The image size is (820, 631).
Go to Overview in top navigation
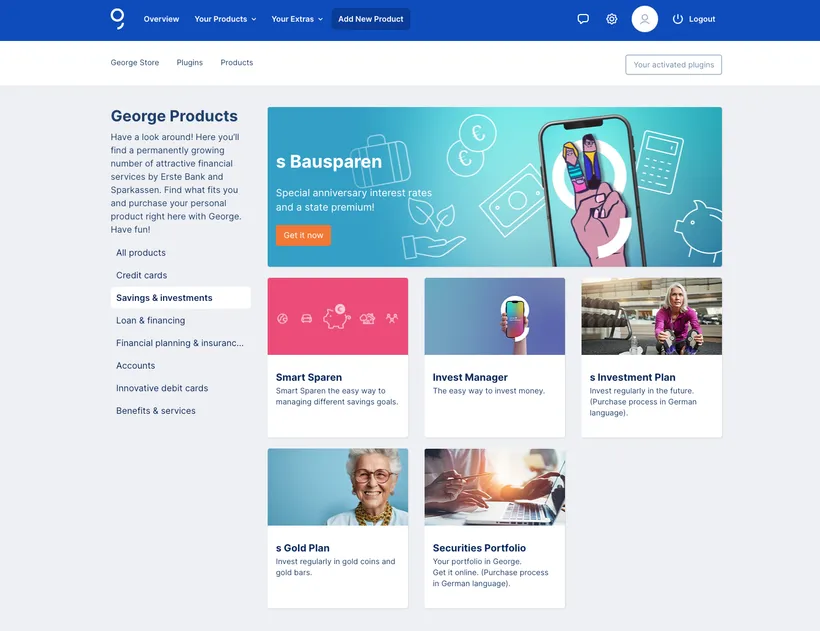pyautogui.click(x=161, y=19)
